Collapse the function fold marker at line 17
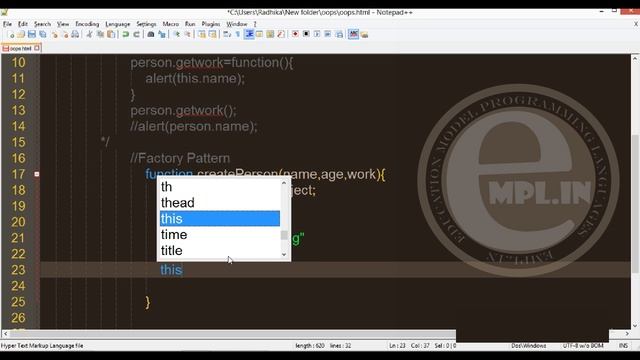 [x=37, y=174]
